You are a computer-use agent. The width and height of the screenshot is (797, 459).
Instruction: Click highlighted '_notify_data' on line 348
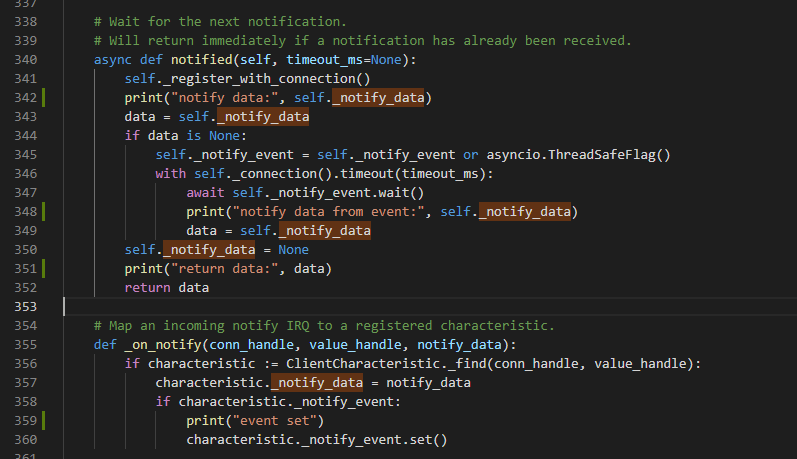pyautogui.click(x=525, y=211)
